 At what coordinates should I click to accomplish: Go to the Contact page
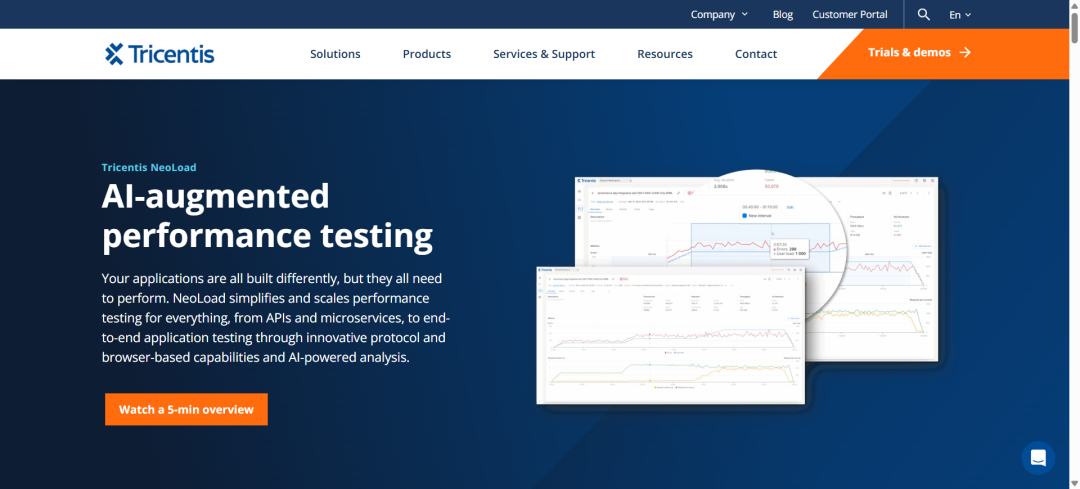point(756,54)
